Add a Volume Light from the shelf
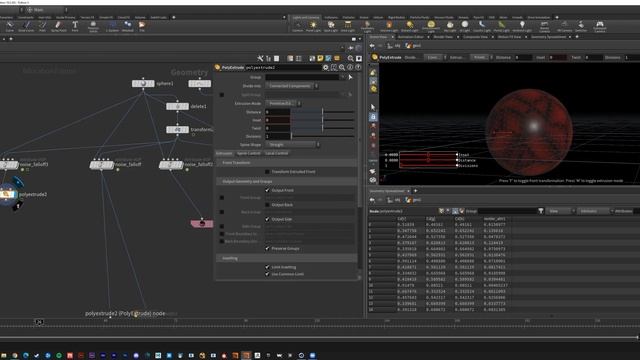Screen dimensions: 640x360 tap(389, 27)
